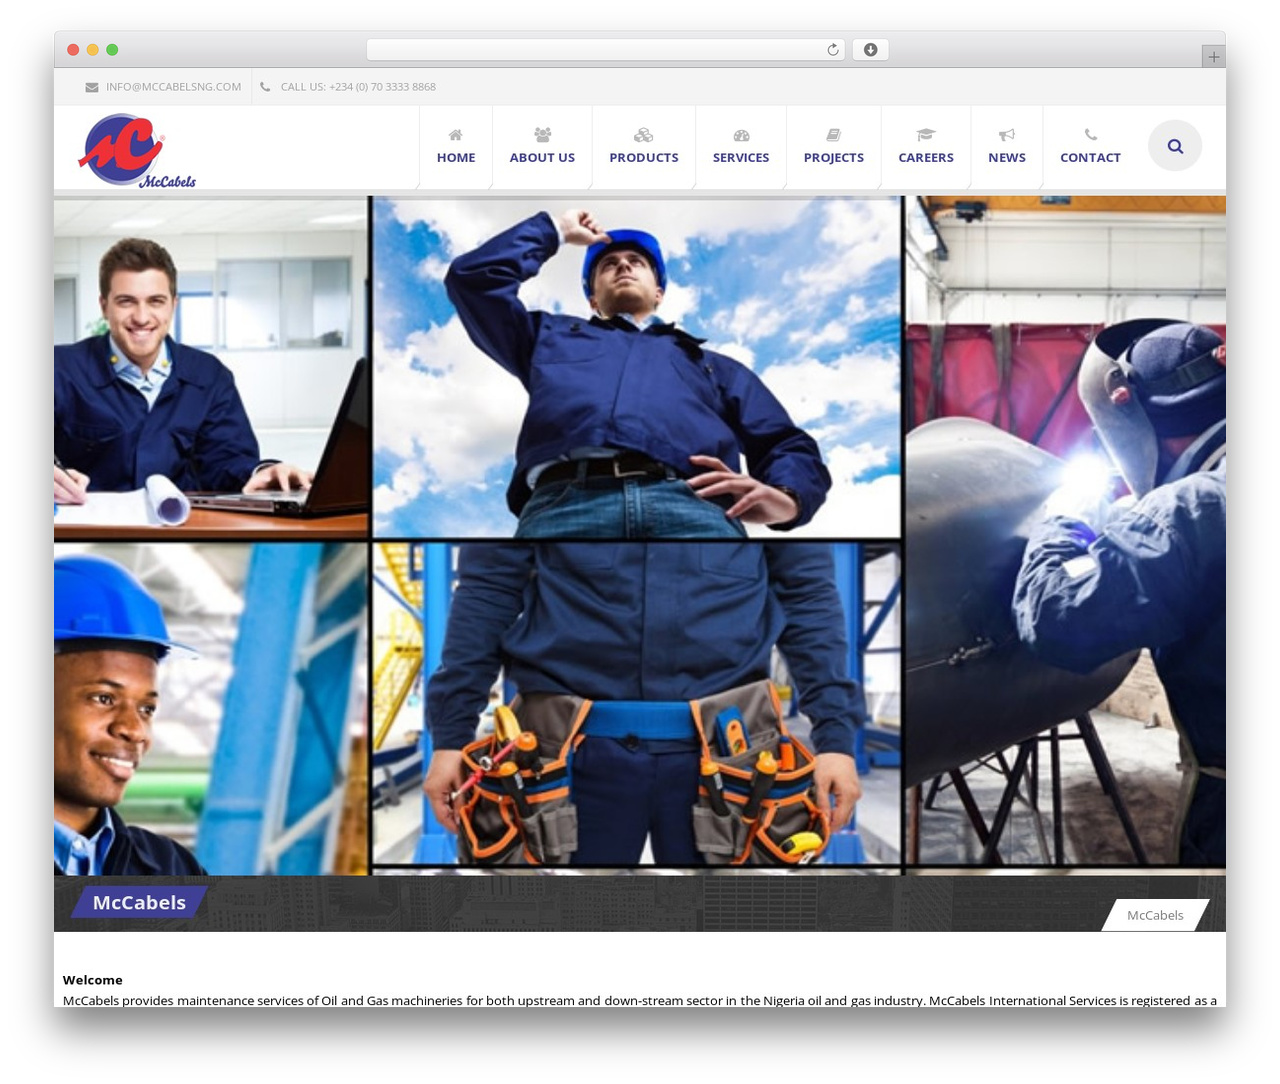Open the PRODUCTS menu item
This screenshot has height=1084, width=1280.
coord(644,158)
